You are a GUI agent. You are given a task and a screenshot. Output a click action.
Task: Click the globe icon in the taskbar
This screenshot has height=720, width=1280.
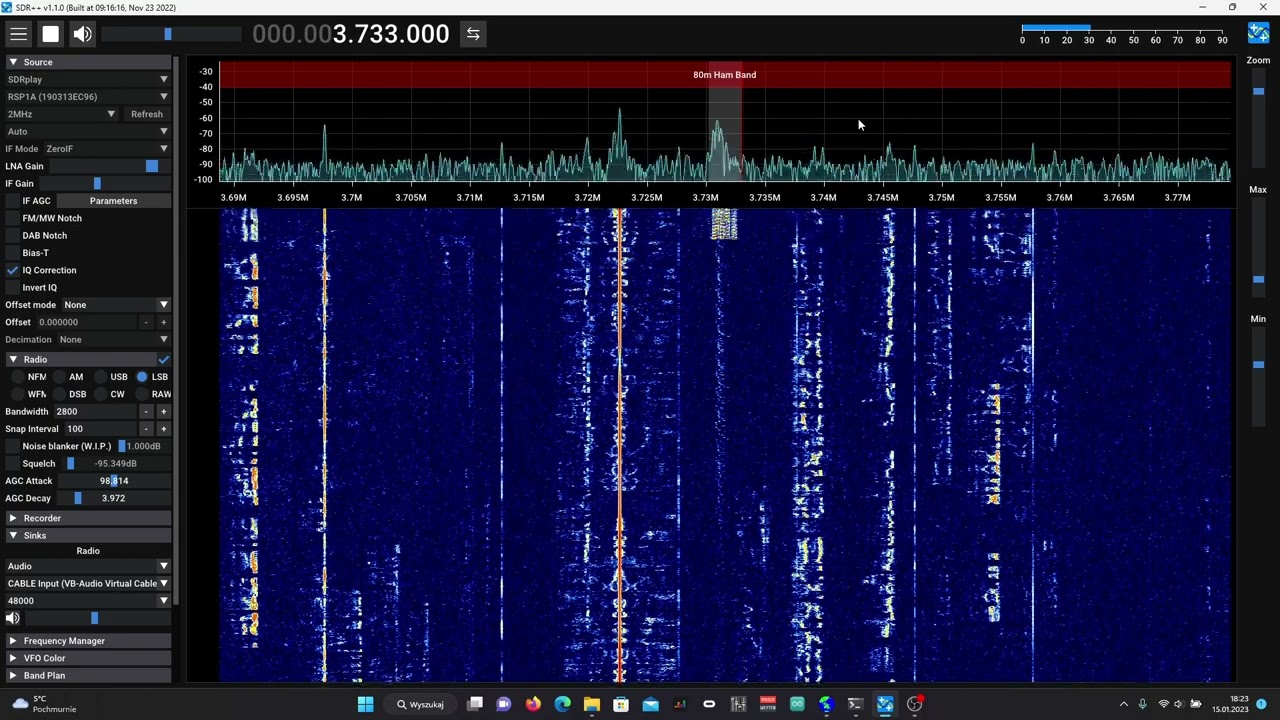coord(826,704)
